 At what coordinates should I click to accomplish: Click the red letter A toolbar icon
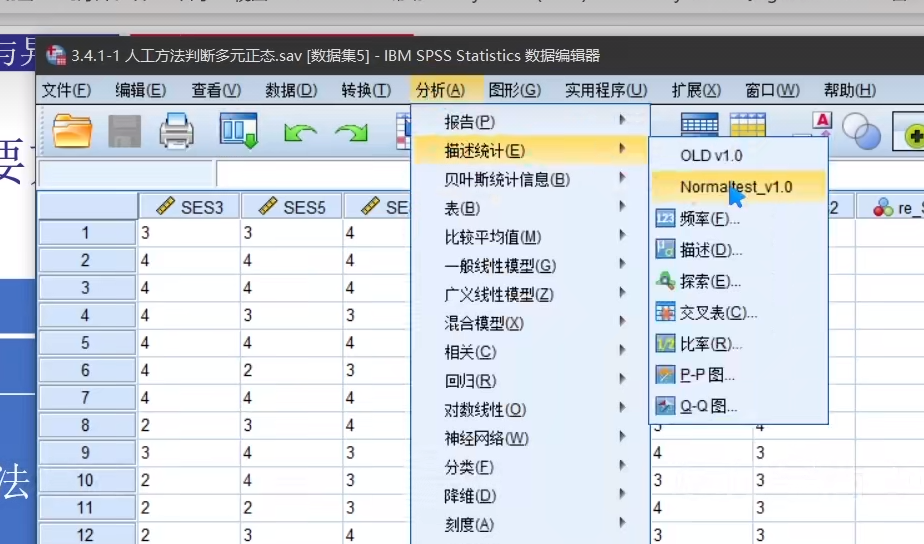coord(822,122)
